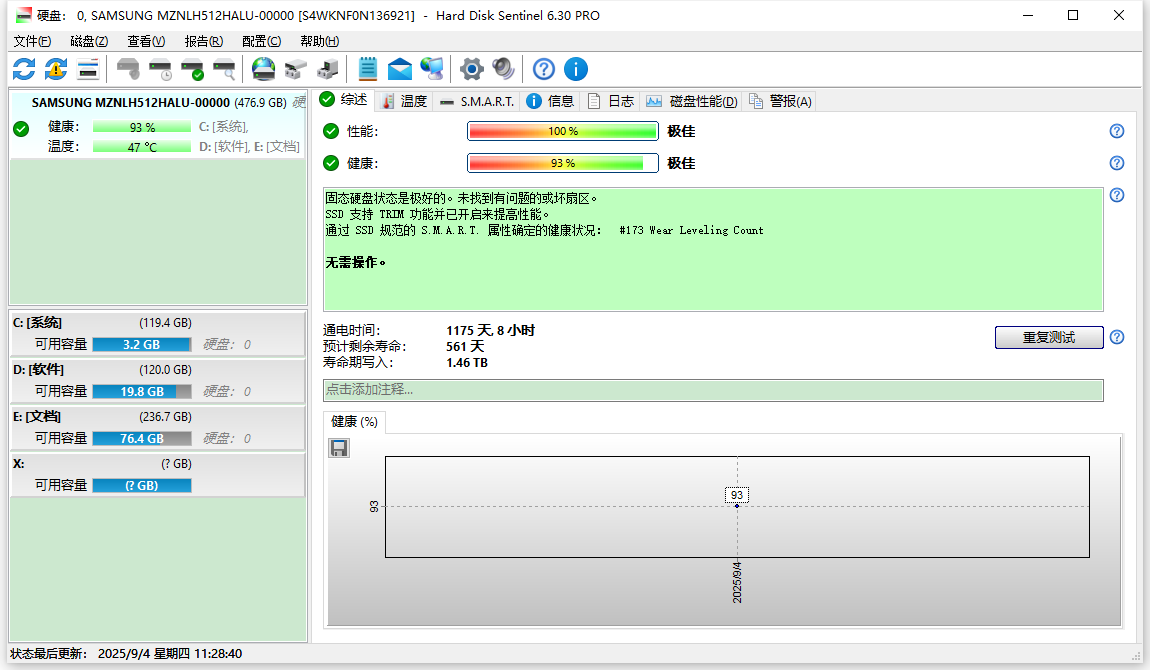Open the report notepad icon in toolbar
This screenshot has width=1150, height=670.
tap(367, 69)
